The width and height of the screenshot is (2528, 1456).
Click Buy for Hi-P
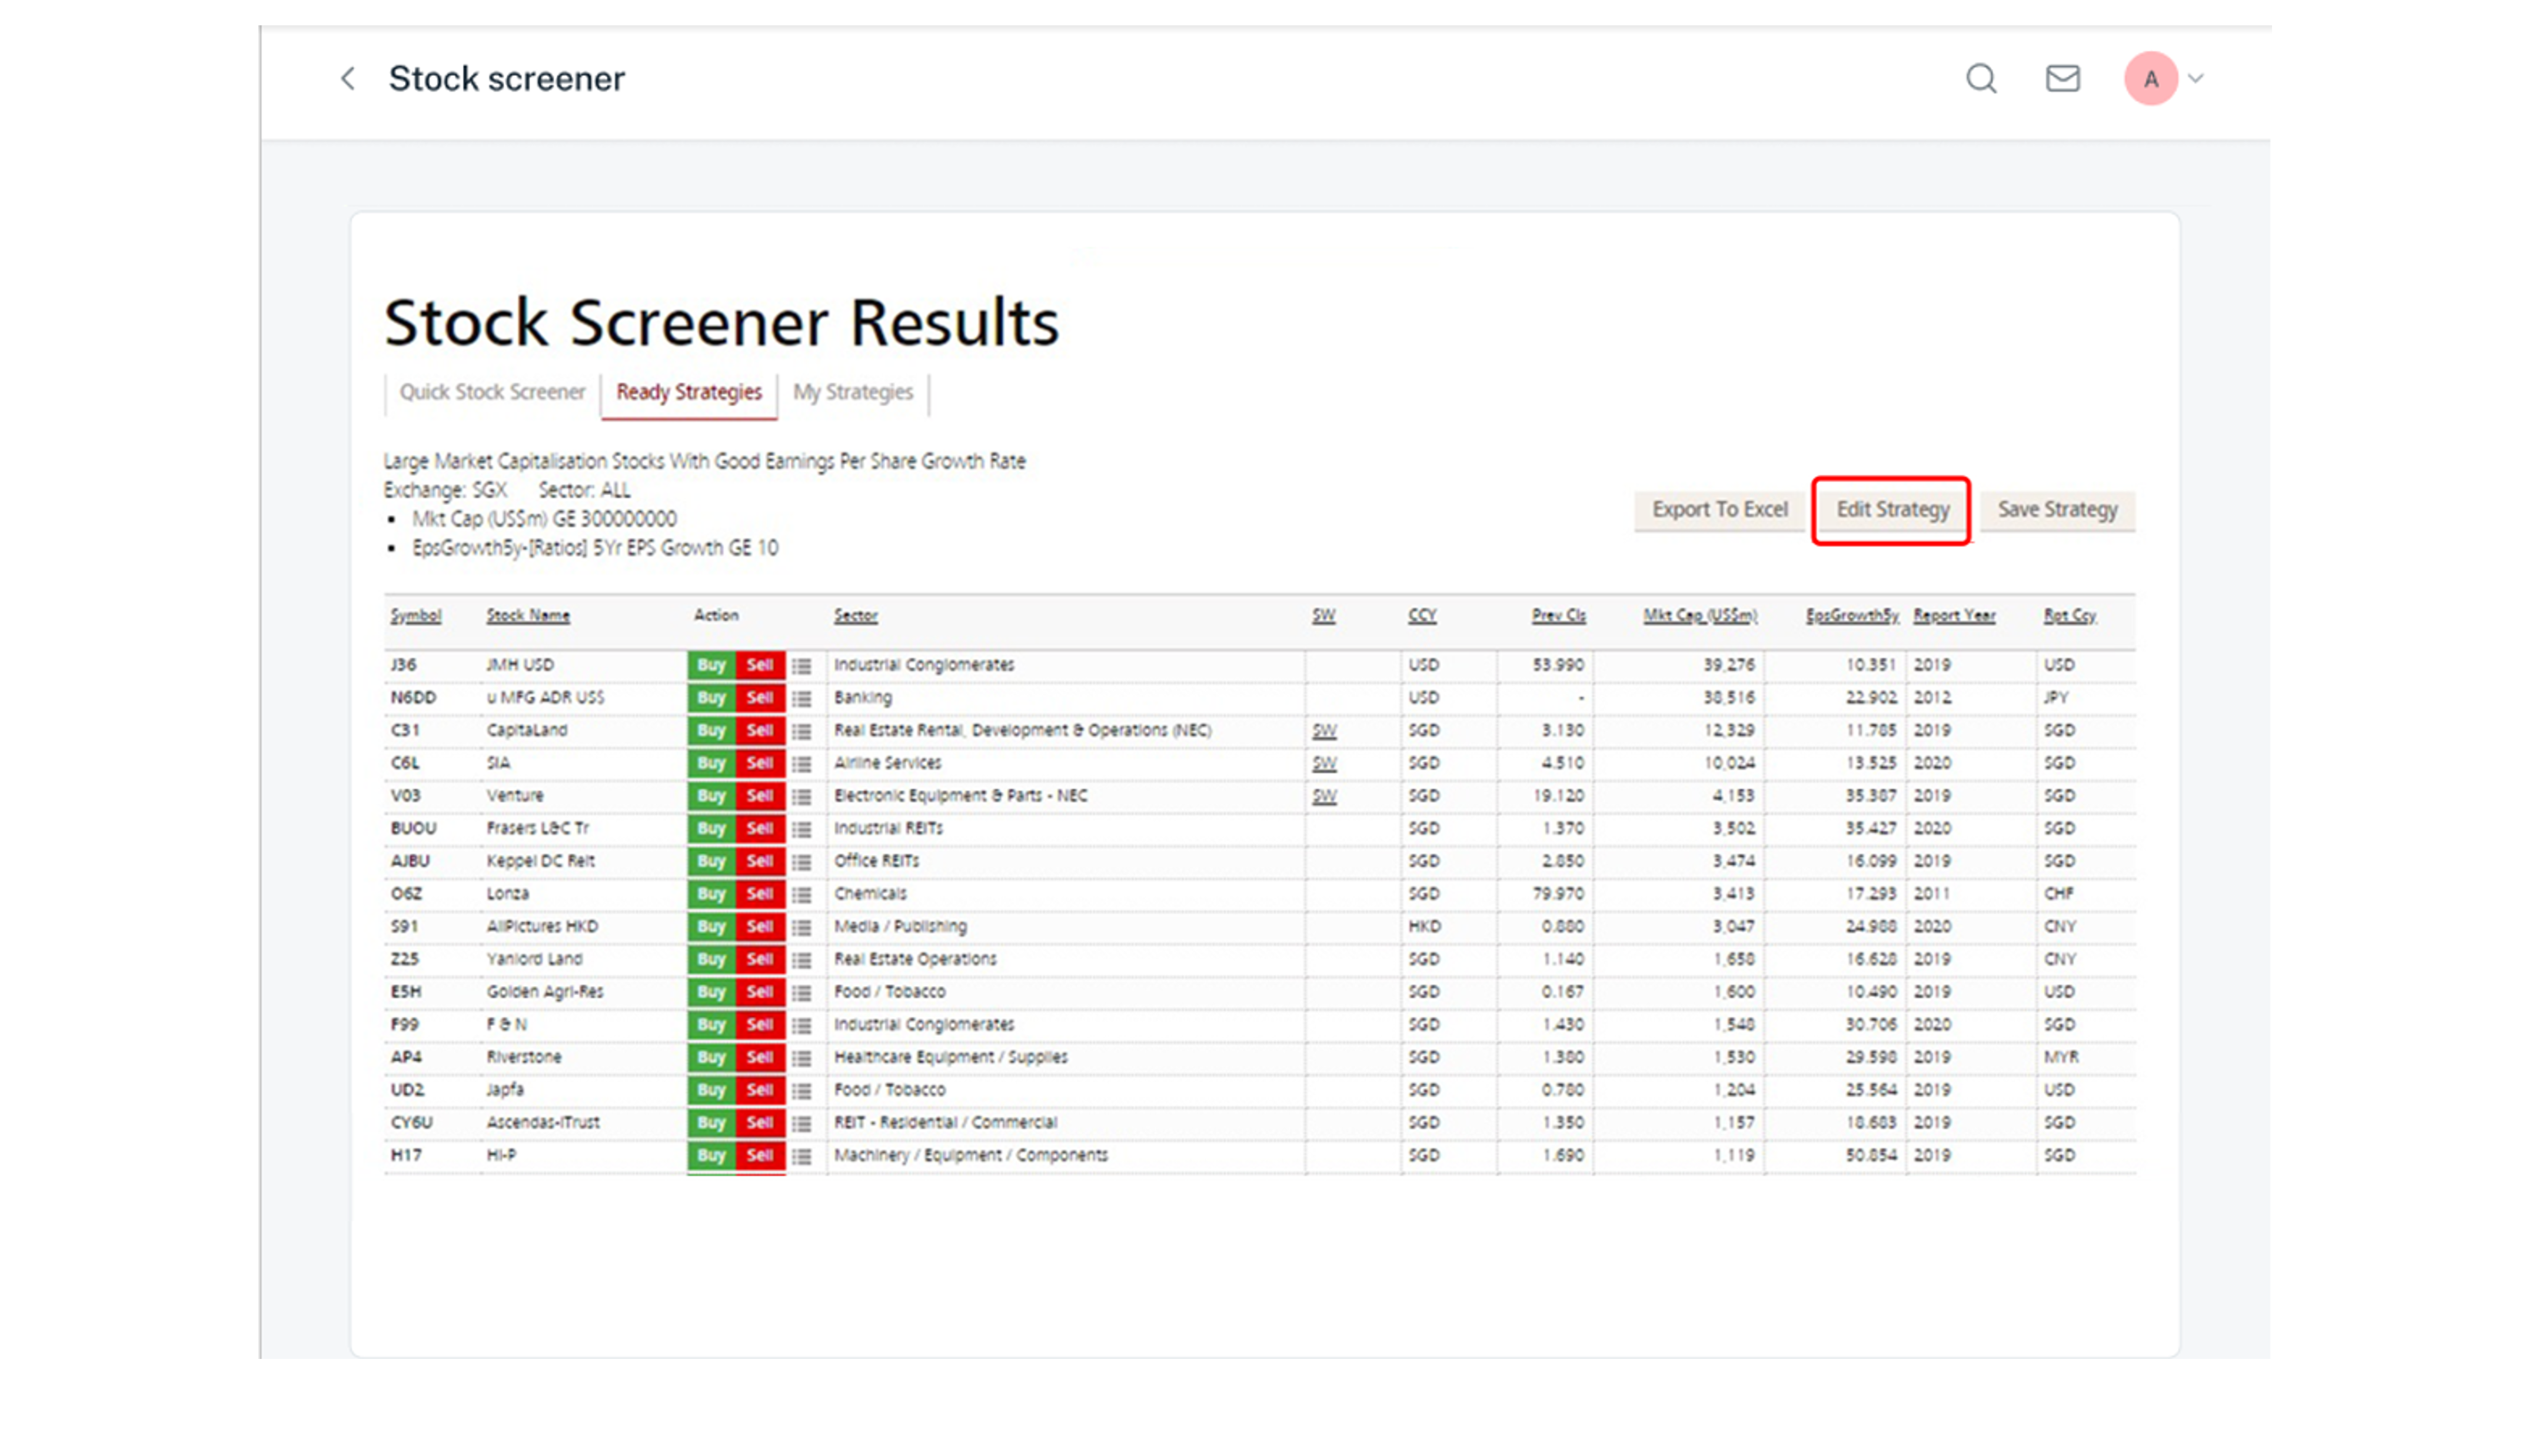(711, 1156)
